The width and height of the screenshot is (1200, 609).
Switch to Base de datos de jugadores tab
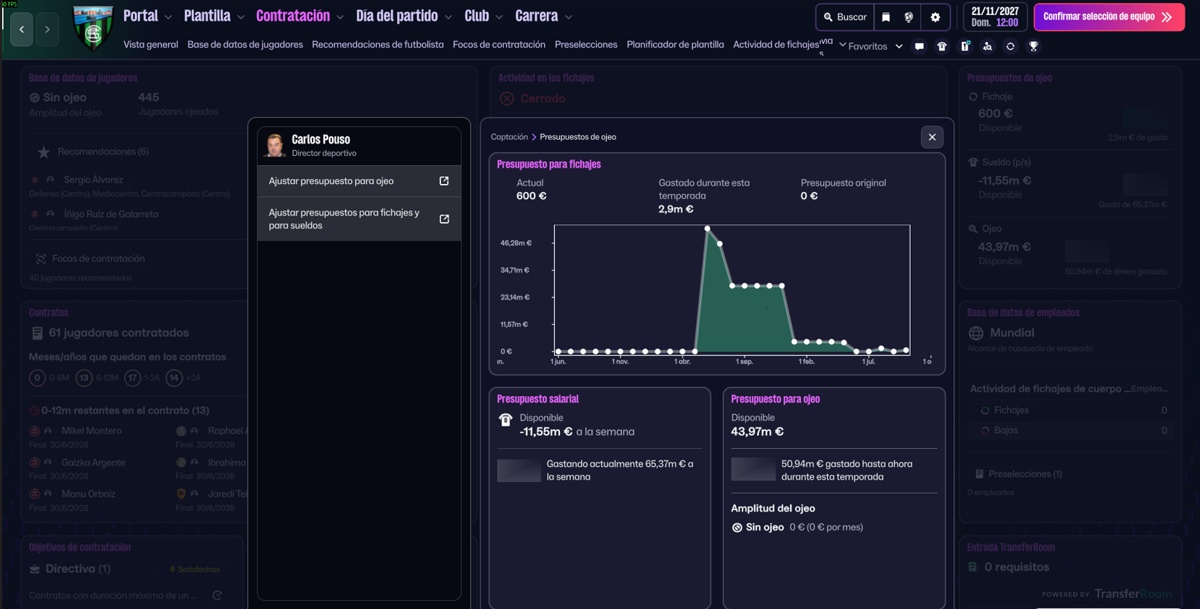click(245, 45)
